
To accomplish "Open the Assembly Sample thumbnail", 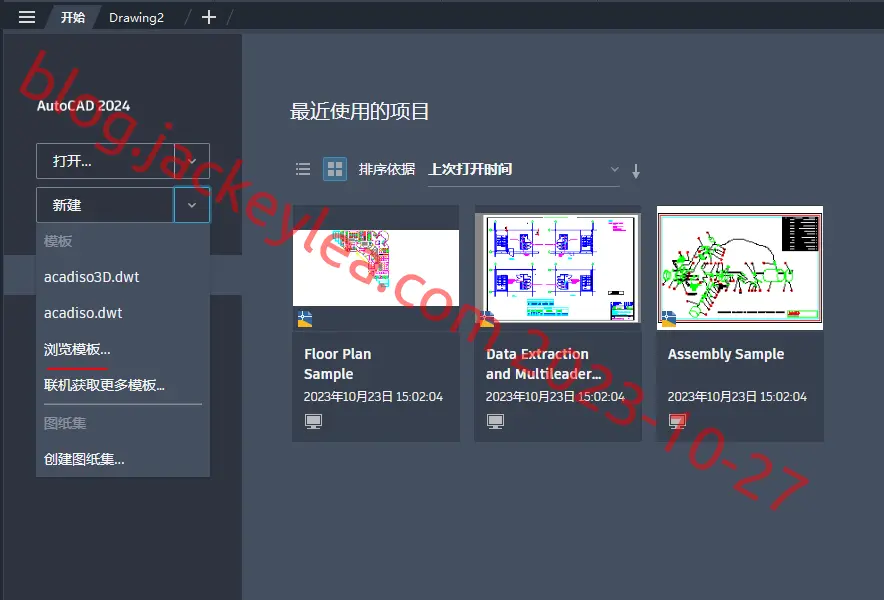I will pyautogui.click(x=740, y=268).
